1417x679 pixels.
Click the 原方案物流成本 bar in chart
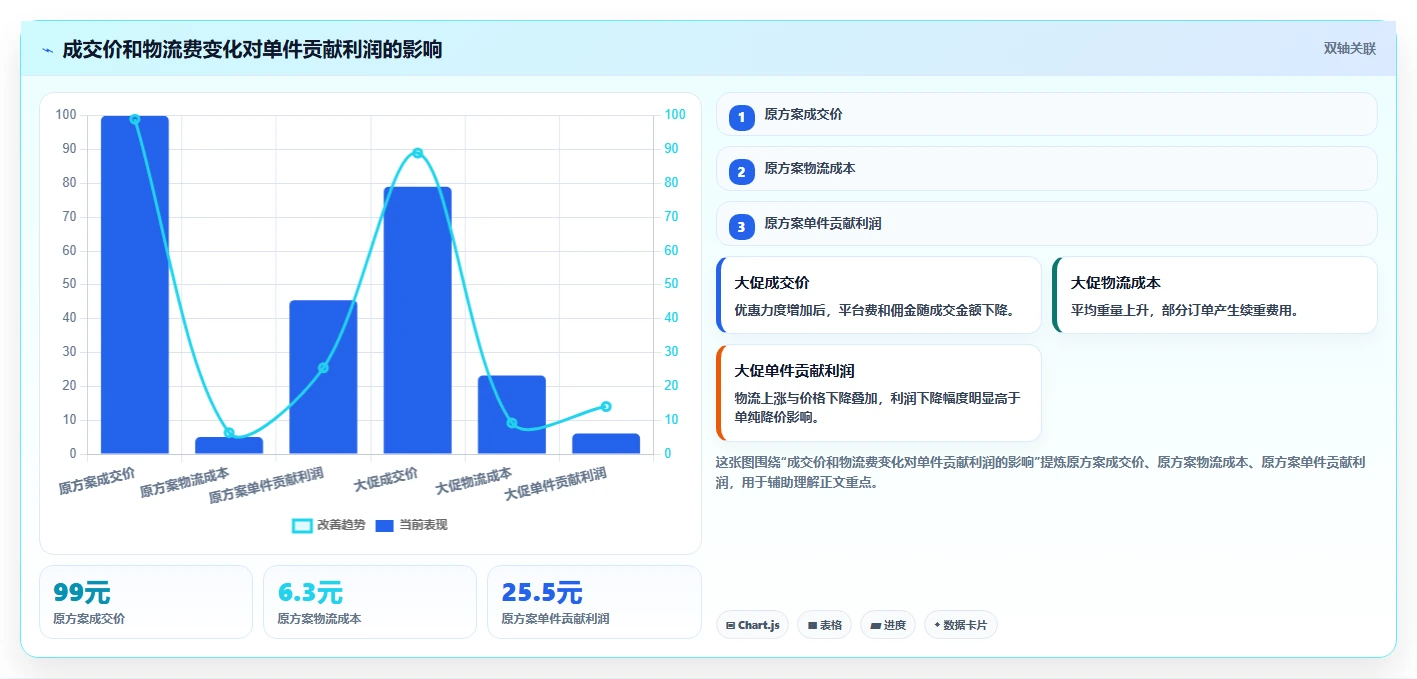coord(229,446)
